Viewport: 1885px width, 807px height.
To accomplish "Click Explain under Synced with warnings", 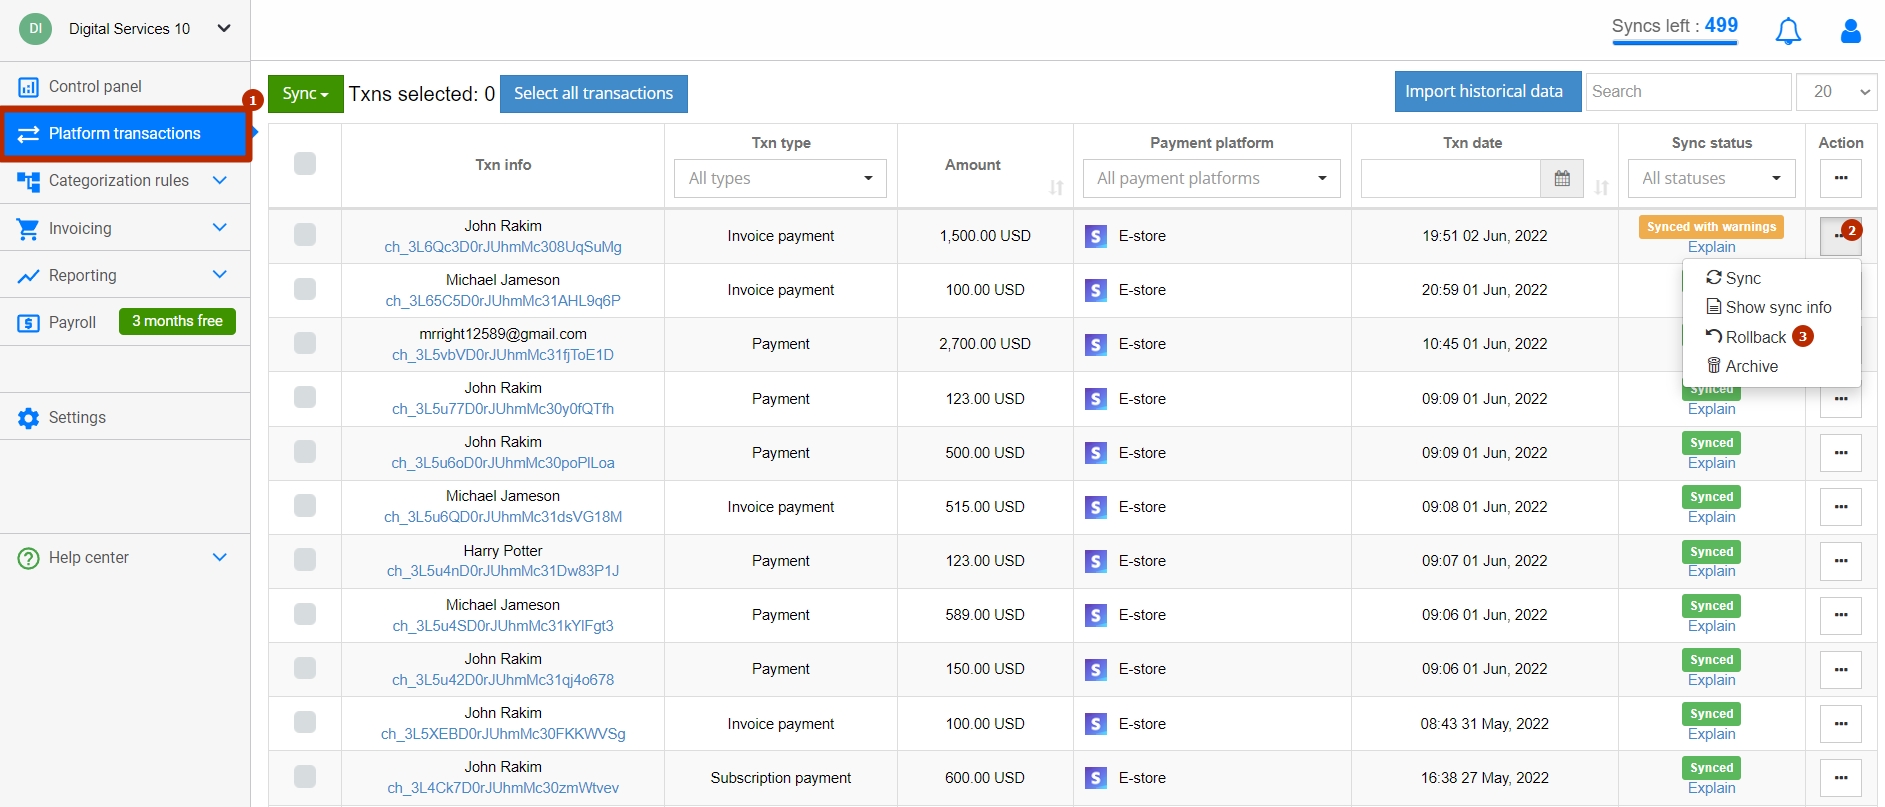I will [x=1711, y=248].
